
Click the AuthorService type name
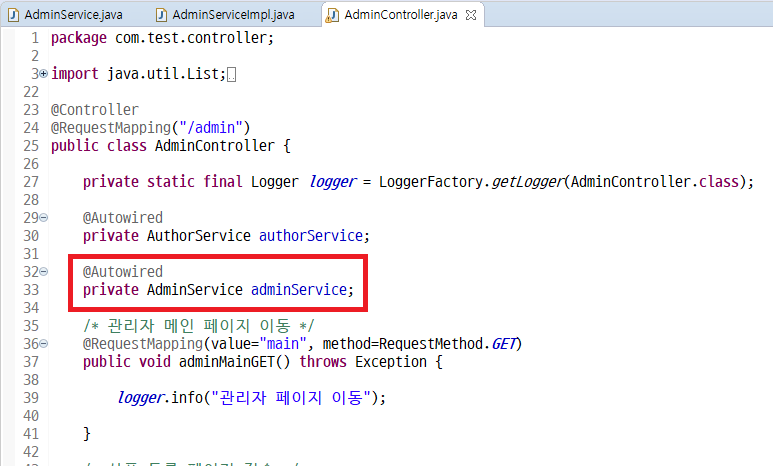click(x=199, y=236)
